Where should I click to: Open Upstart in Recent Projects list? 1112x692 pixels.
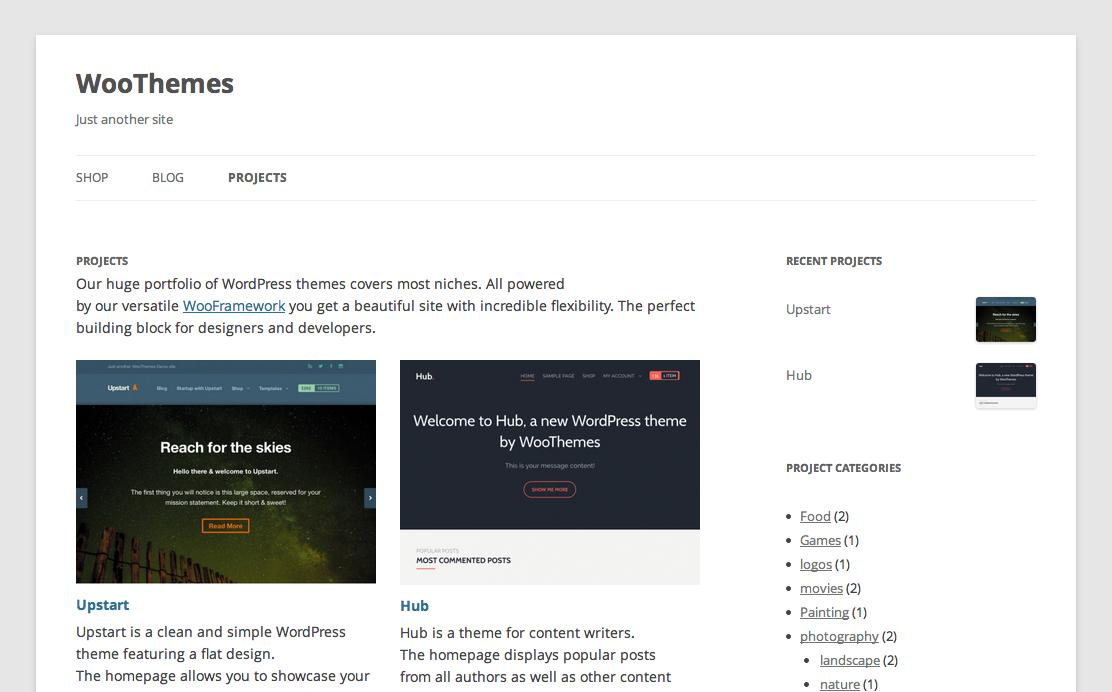pyautogui.click(x=808, y=309)
